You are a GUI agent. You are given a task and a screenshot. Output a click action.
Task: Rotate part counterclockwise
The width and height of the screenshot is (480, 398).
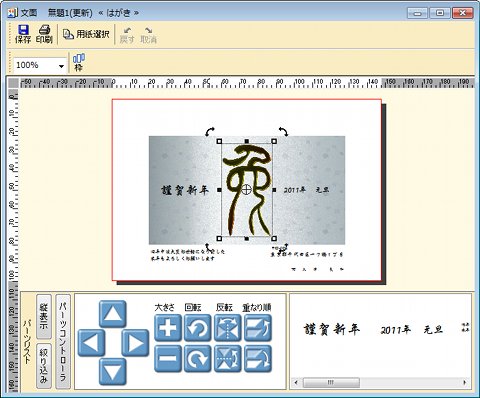click(198, 328)
